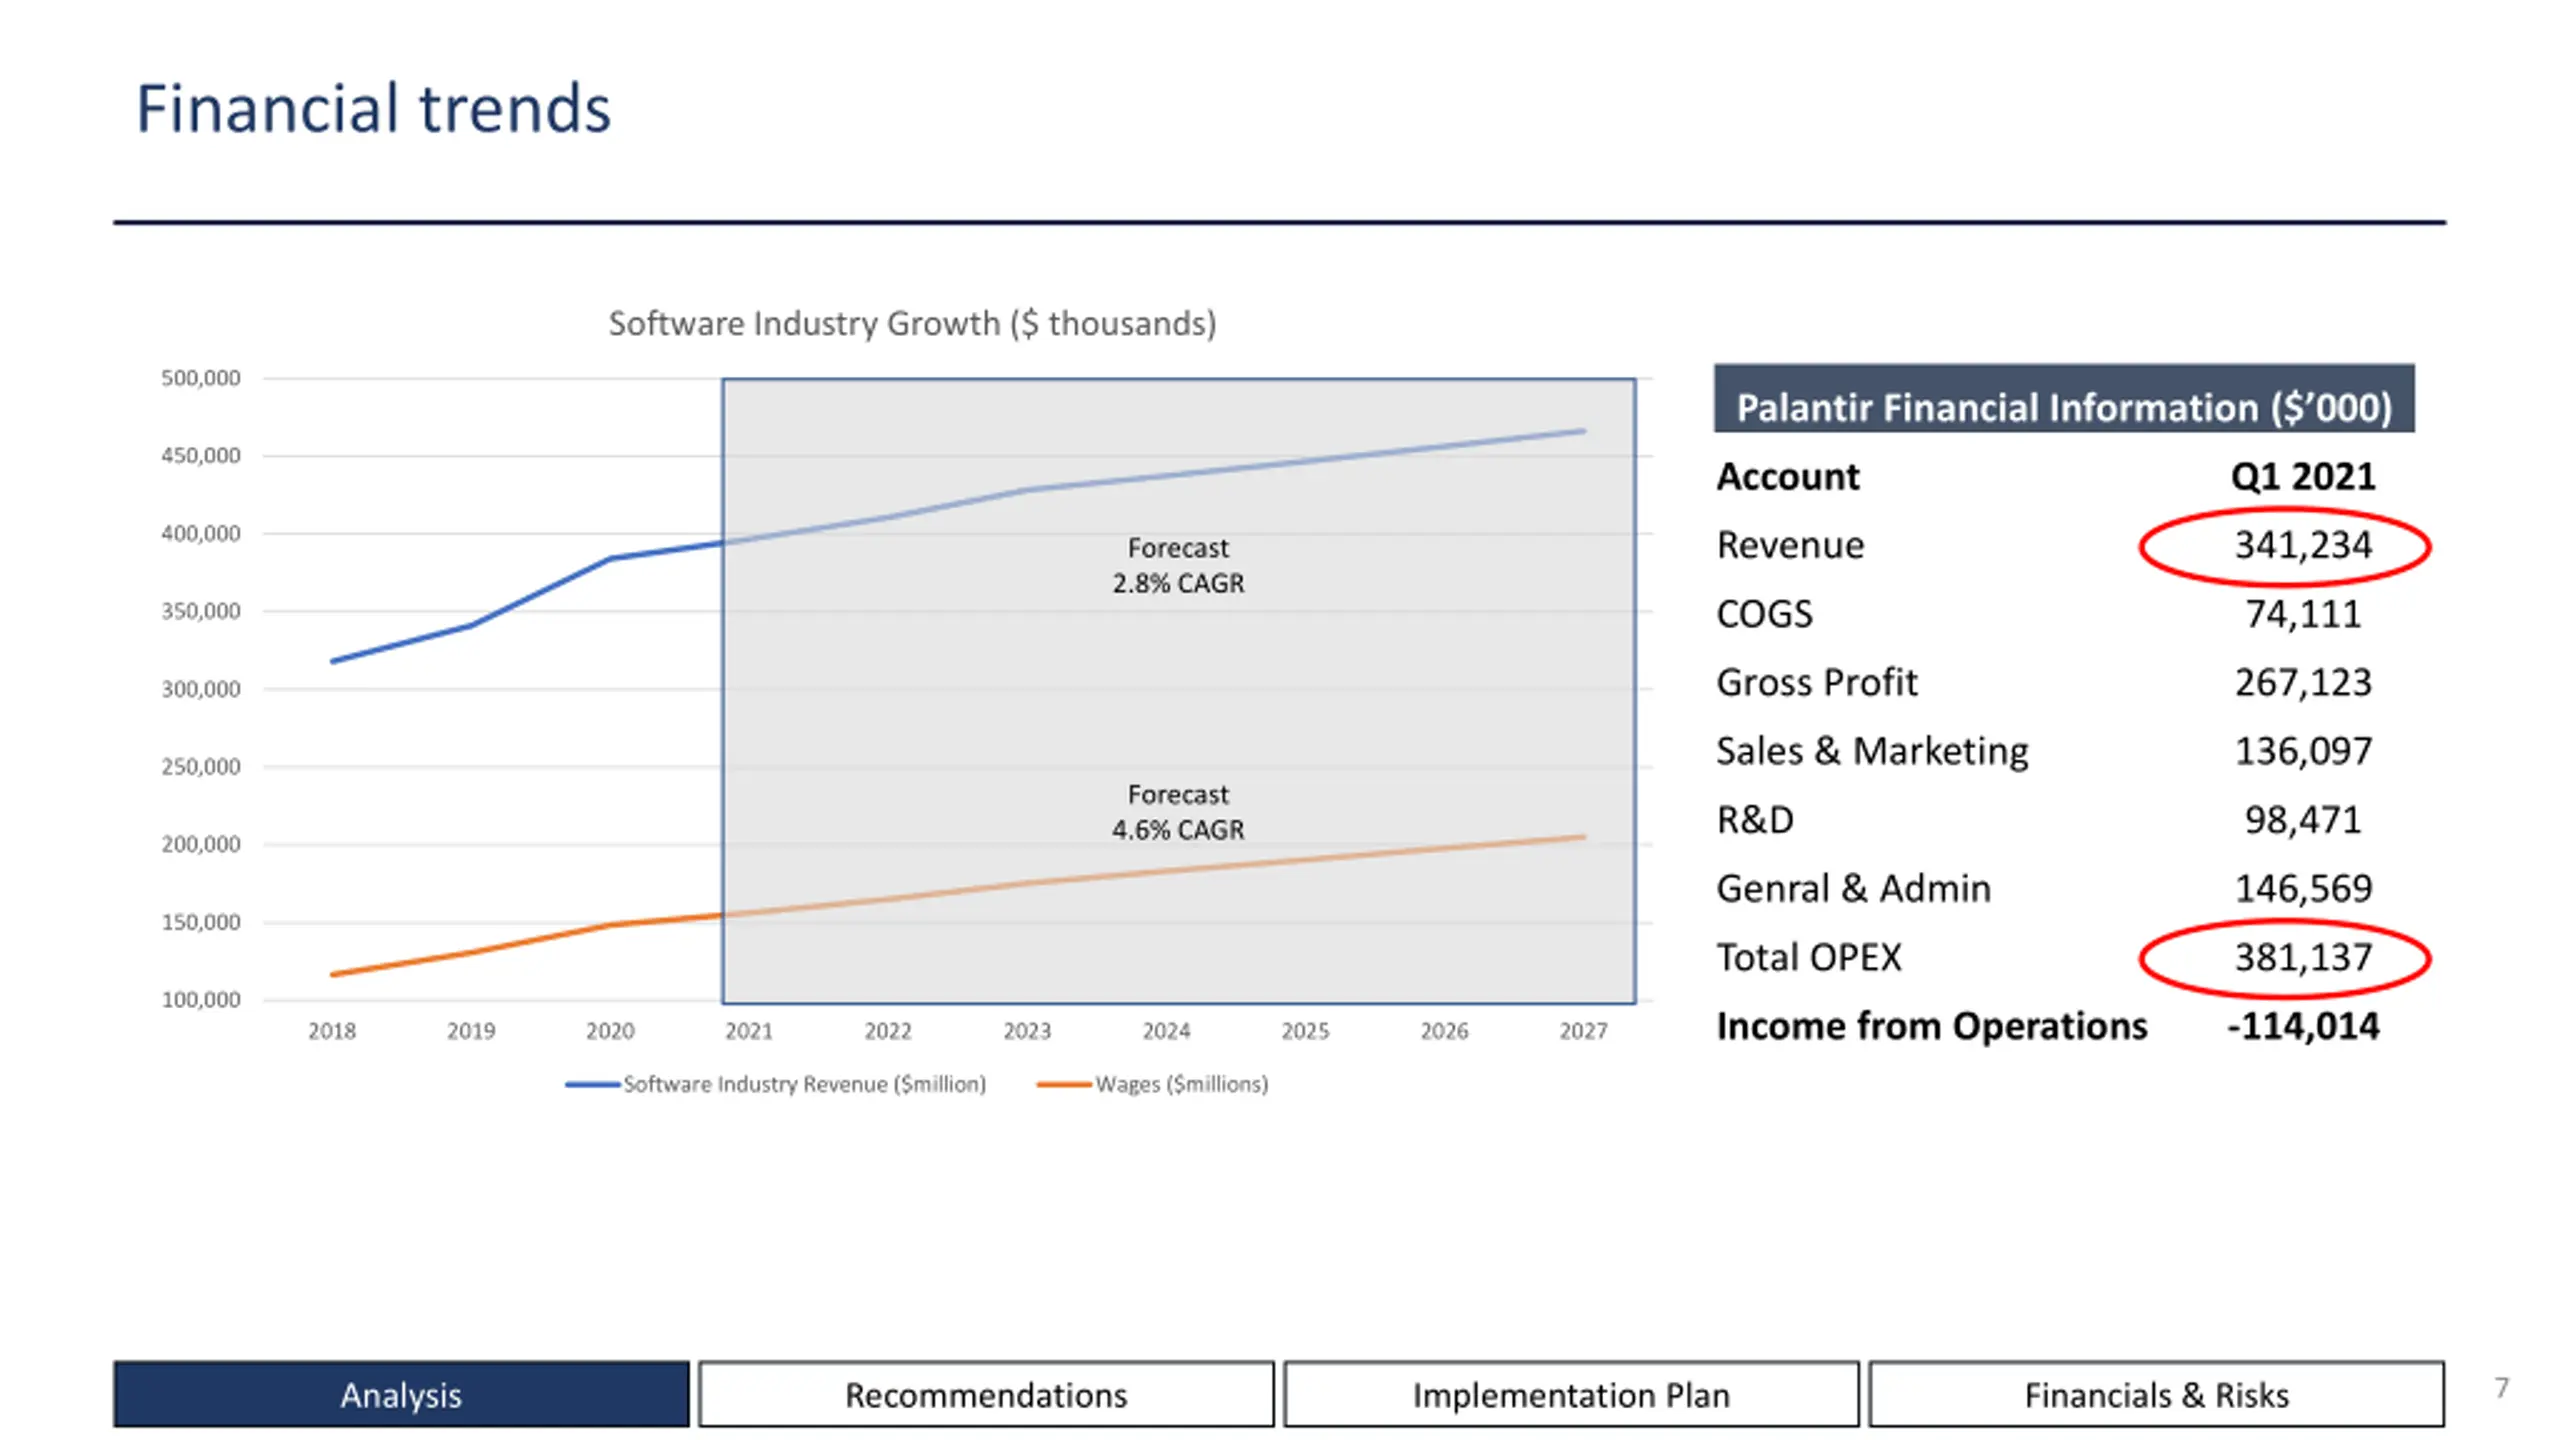The height and width of the screenshot is (1440, 2560).
Task: Open the Recommendations section tab
Action: tap(985, 1394)
